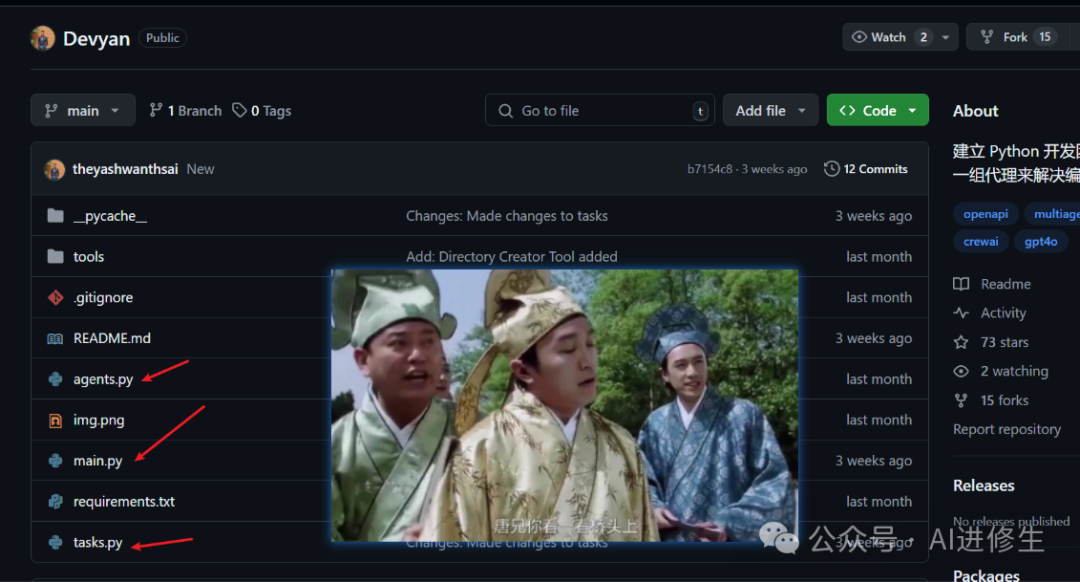Click 'last month' in agents.py row
The width and height of the screenshot is (1080, 582).
(x=879, y=379)
